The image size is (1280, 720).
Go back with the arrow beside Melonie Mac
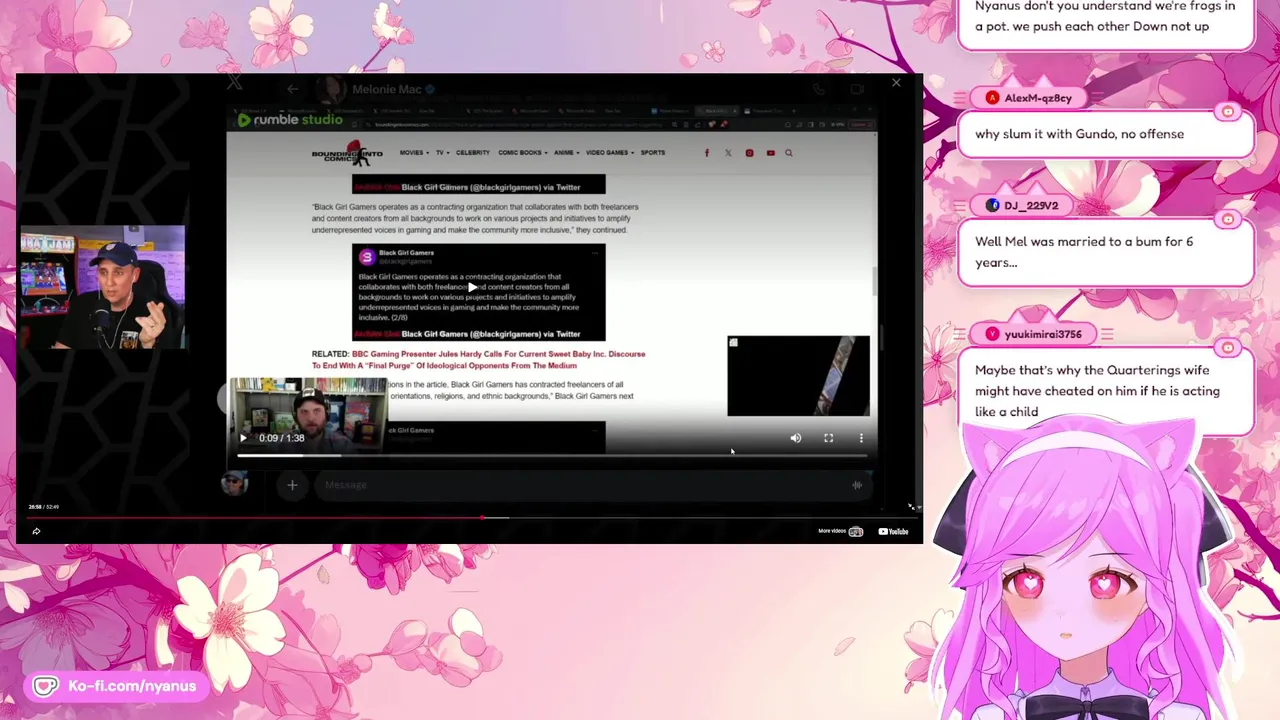coord(292,89)
